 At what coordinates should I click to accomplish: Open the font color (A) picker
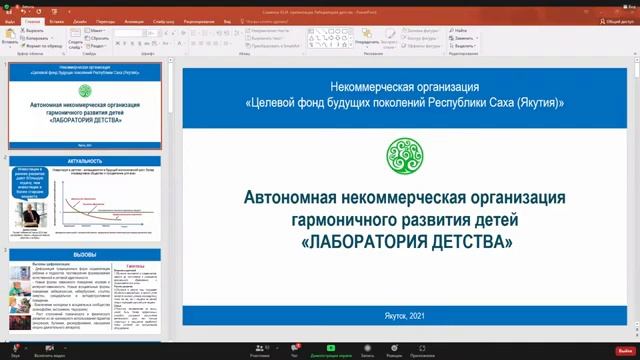click(x=180, y=43)
